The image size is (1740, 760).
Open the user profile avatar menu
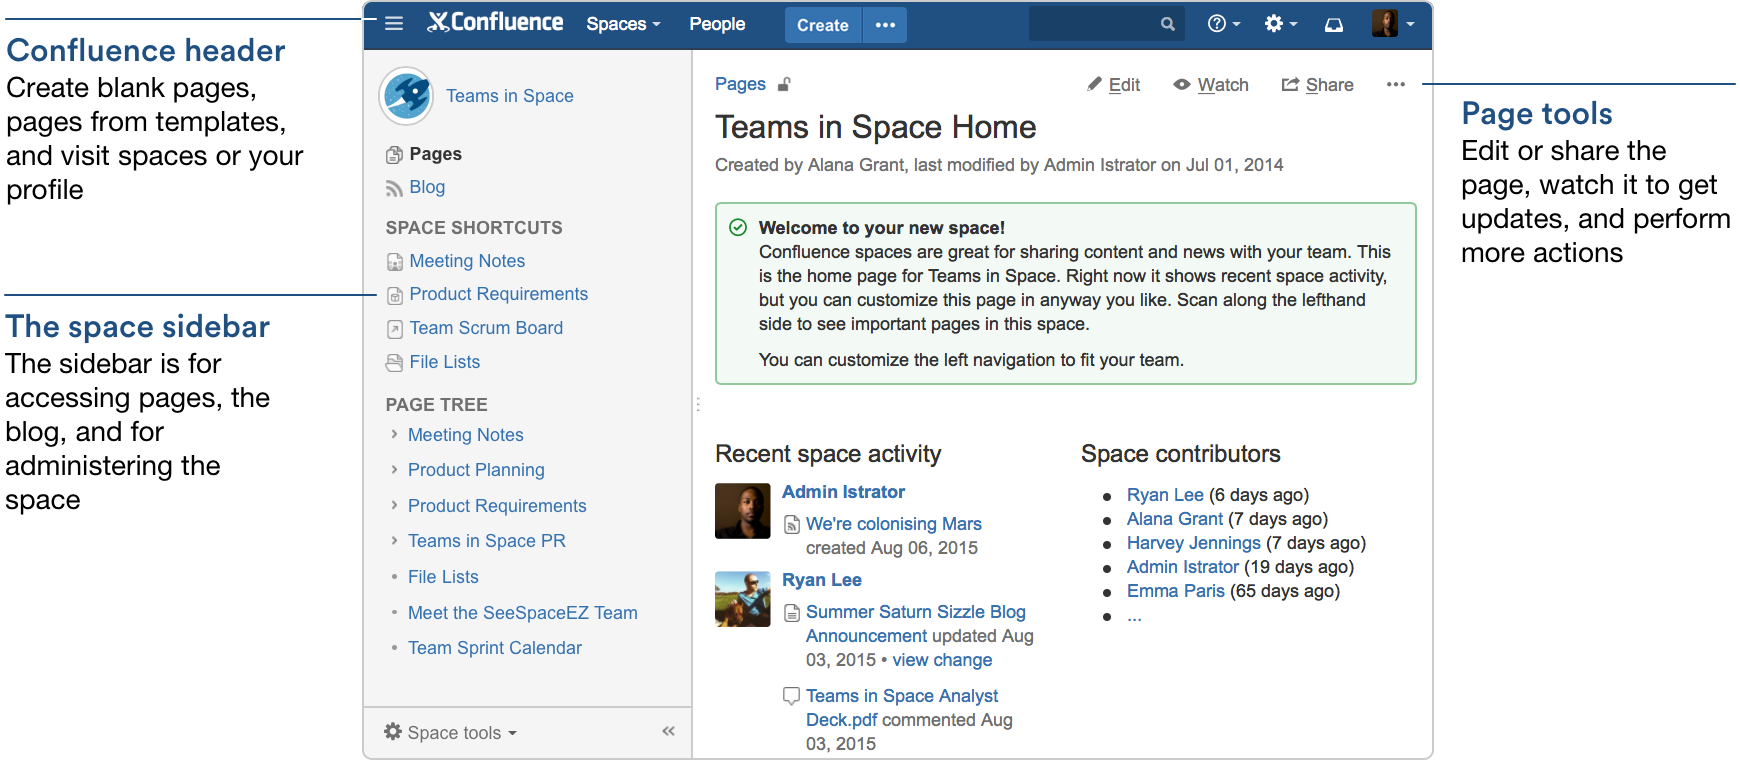pyautogui.click(x=1393, y=24)
